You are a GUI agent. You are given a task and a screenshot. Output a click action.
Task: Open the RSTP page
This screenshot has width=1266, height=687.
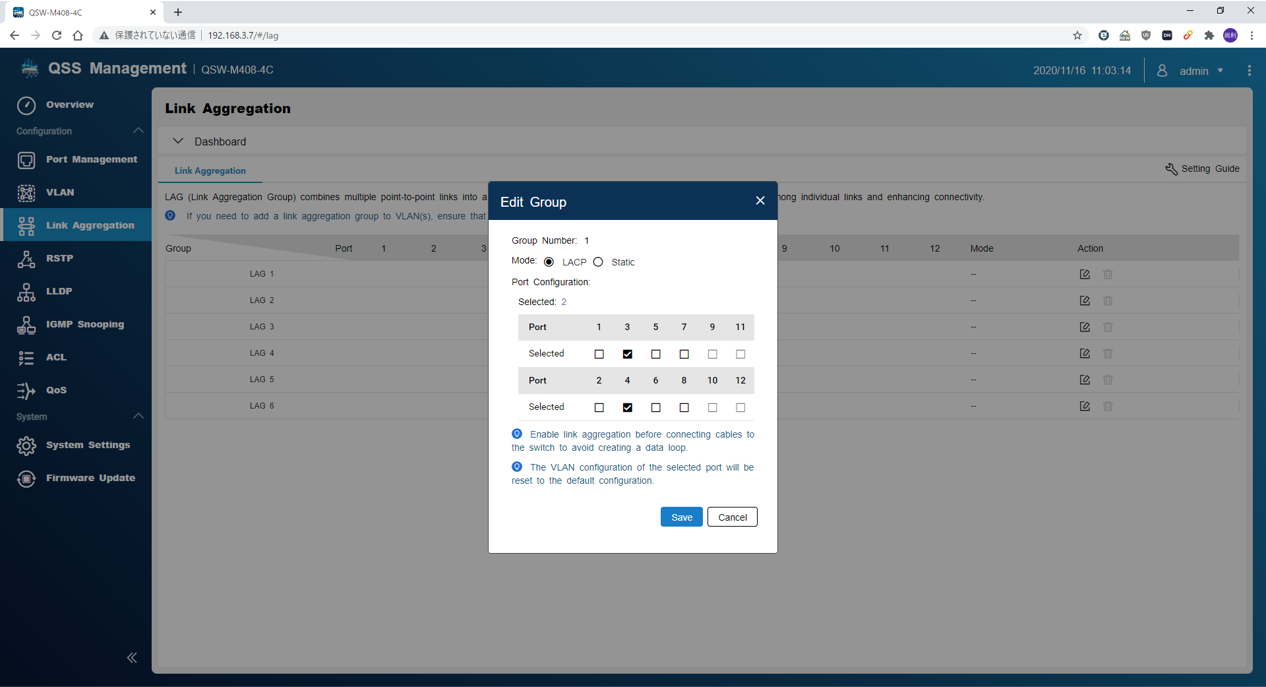click(x=59, y=258)
